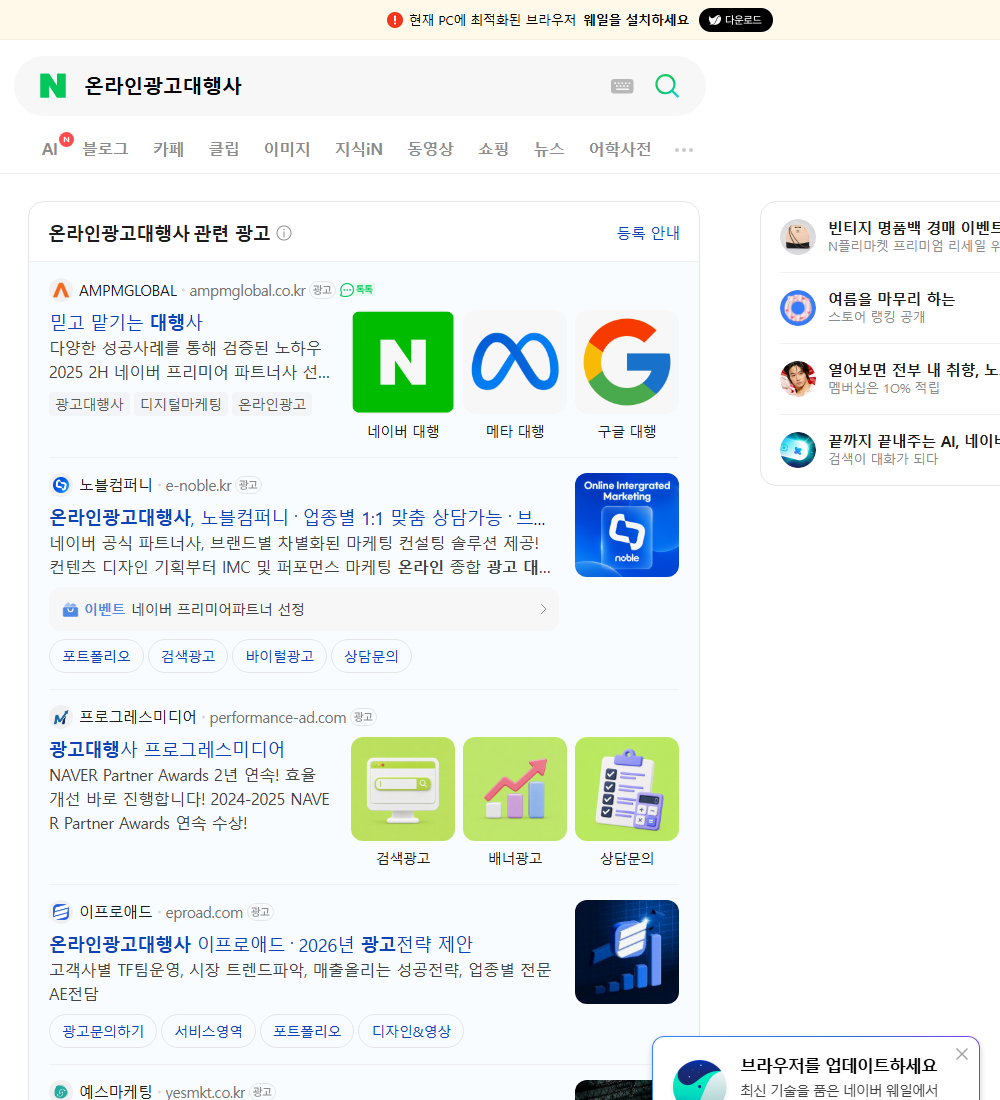
Task: Open the 구글 대행 thumbnail
Action: coord(627,362)
